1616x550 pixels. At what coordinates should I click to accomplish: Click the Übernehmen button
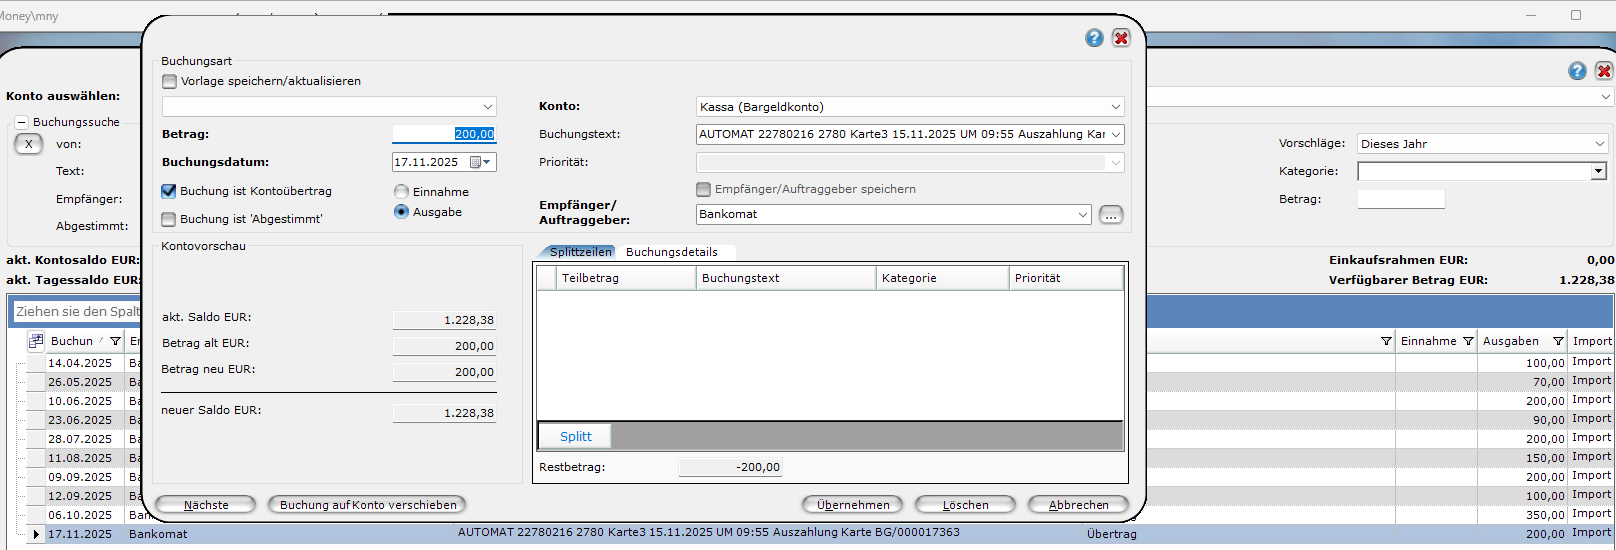852,505
